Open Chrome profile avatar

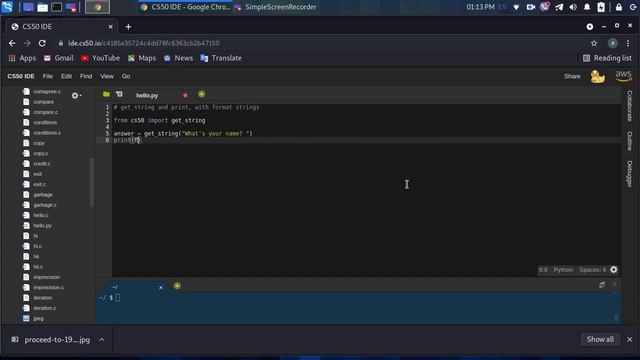[612, 43]
